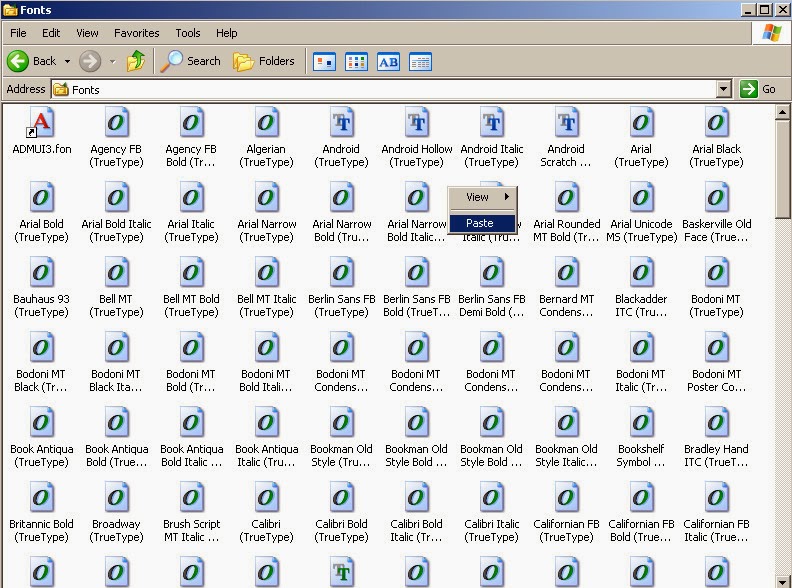Click the green Go button

click(758, 89)
